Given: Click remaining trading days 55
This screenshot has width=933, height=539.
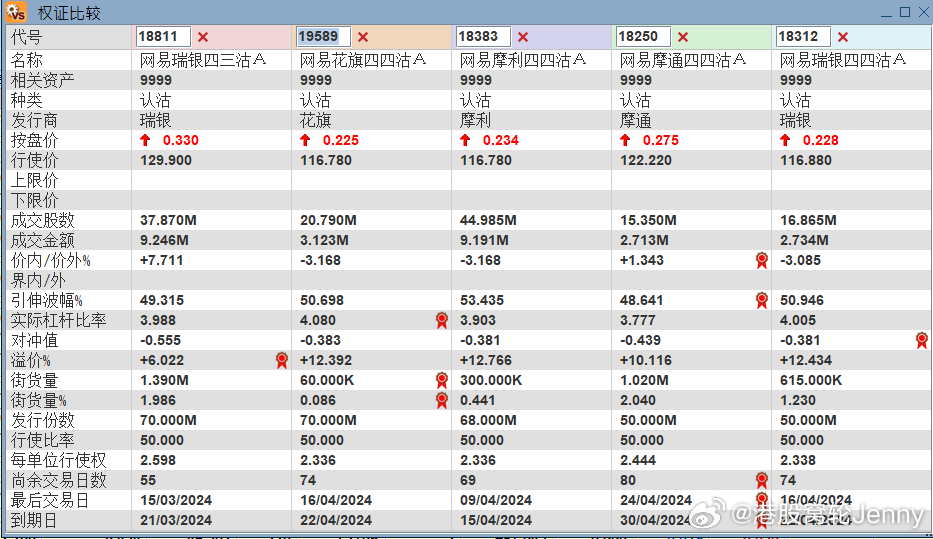Looking at the screenshot, I should [148, 480].
